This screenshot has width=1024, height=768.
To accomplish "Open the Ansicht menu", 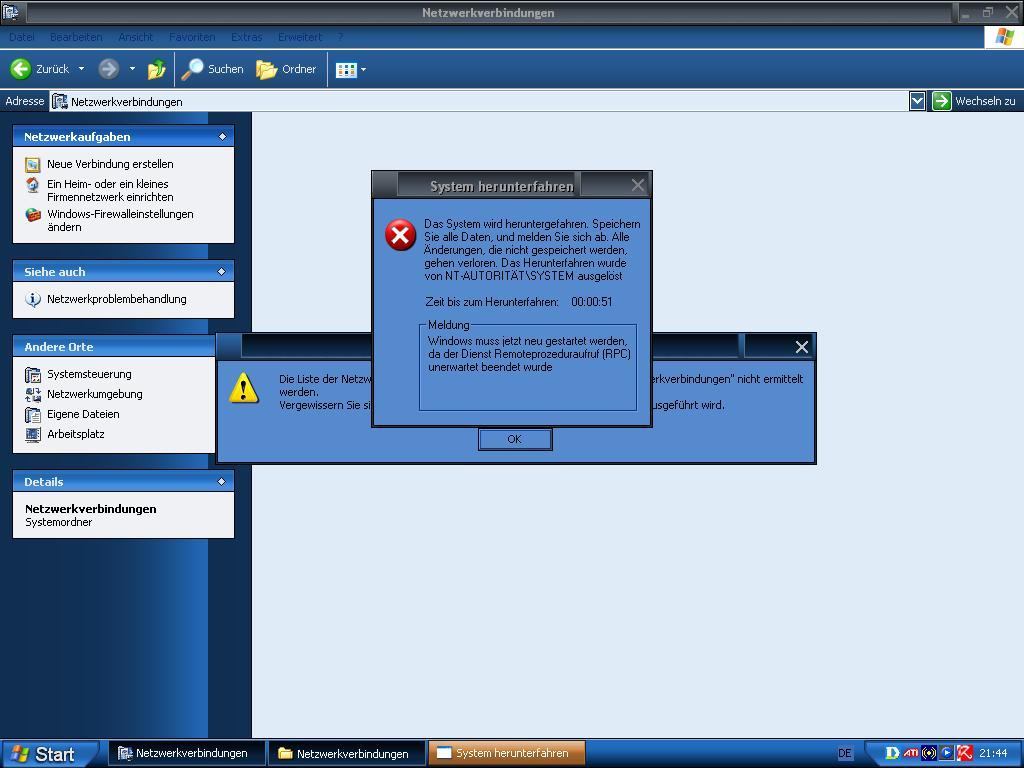I will [135, 37].
